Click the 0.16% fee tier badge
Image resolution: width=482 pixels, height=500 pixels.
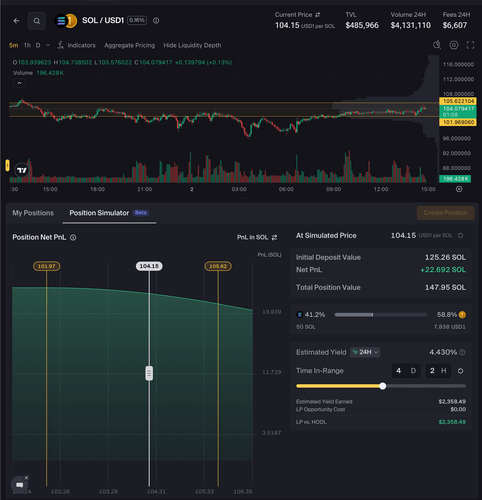(x=137, y=20)
